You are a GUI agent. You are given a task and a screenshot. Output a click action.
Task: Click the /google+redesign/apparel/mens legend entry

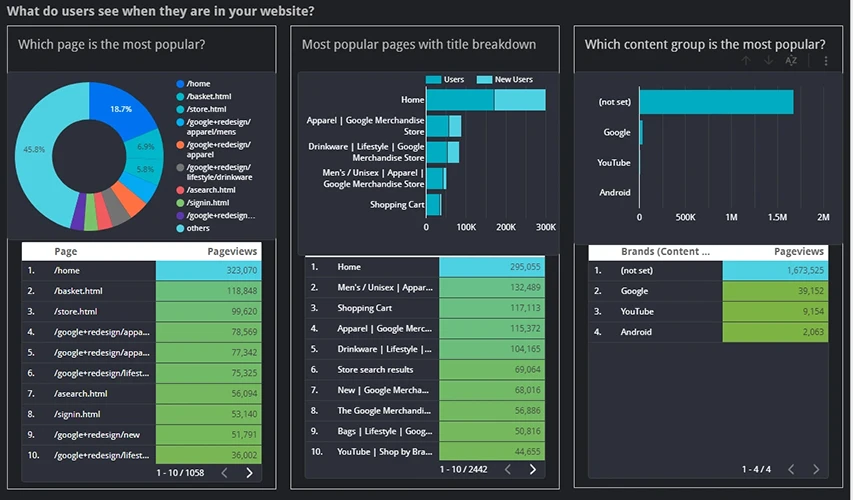213,127
